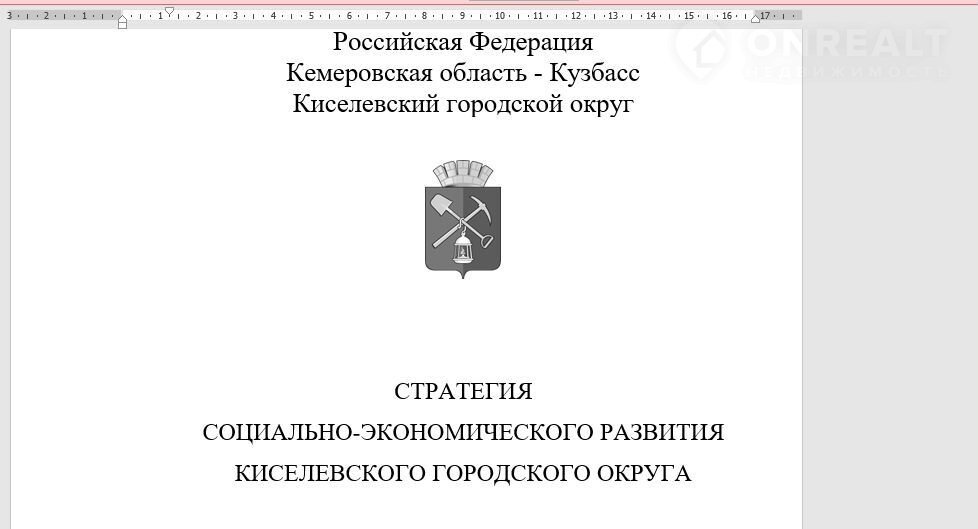The image size is (978, 529).
Task: Click the 15 mark on horizontal ruler
Action: 689,16
